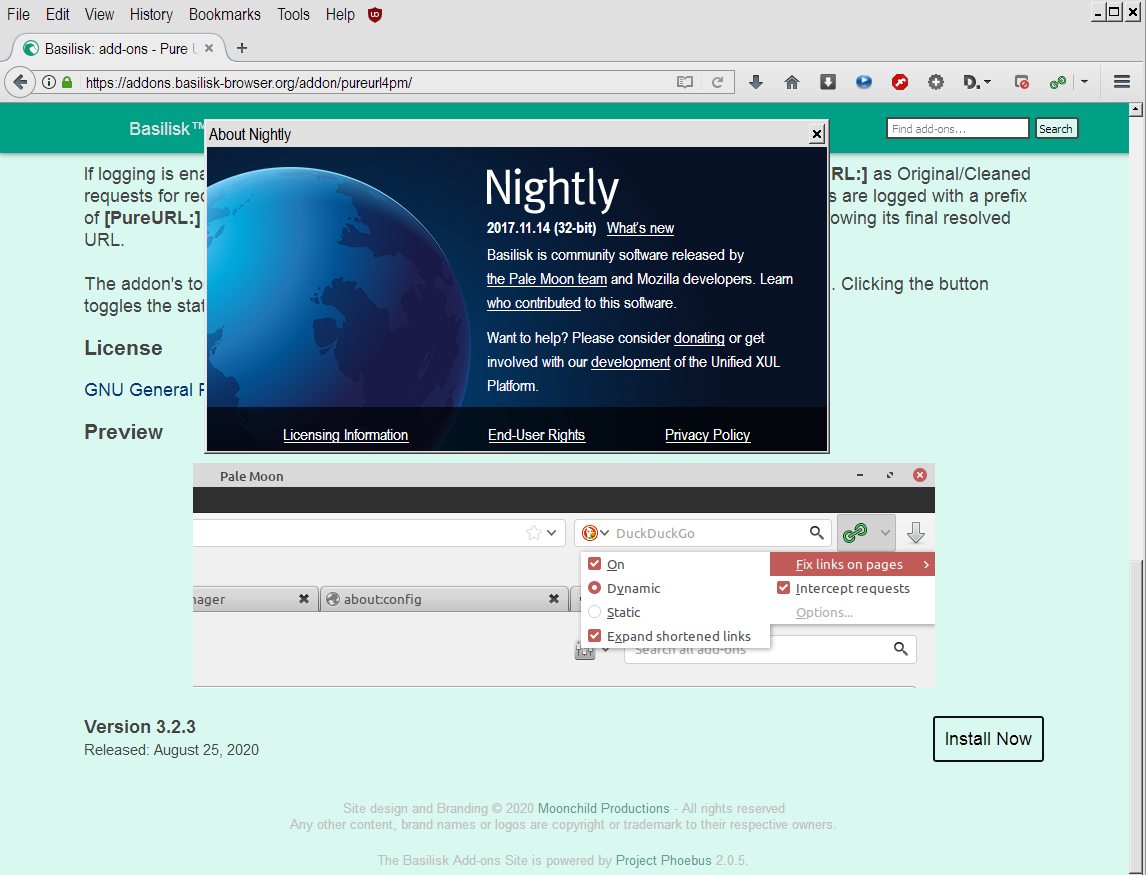Image resolution: width=1146 pixels, height=875 pixels.
Task: Open the green padlock site security info
Action: (67, 83)
